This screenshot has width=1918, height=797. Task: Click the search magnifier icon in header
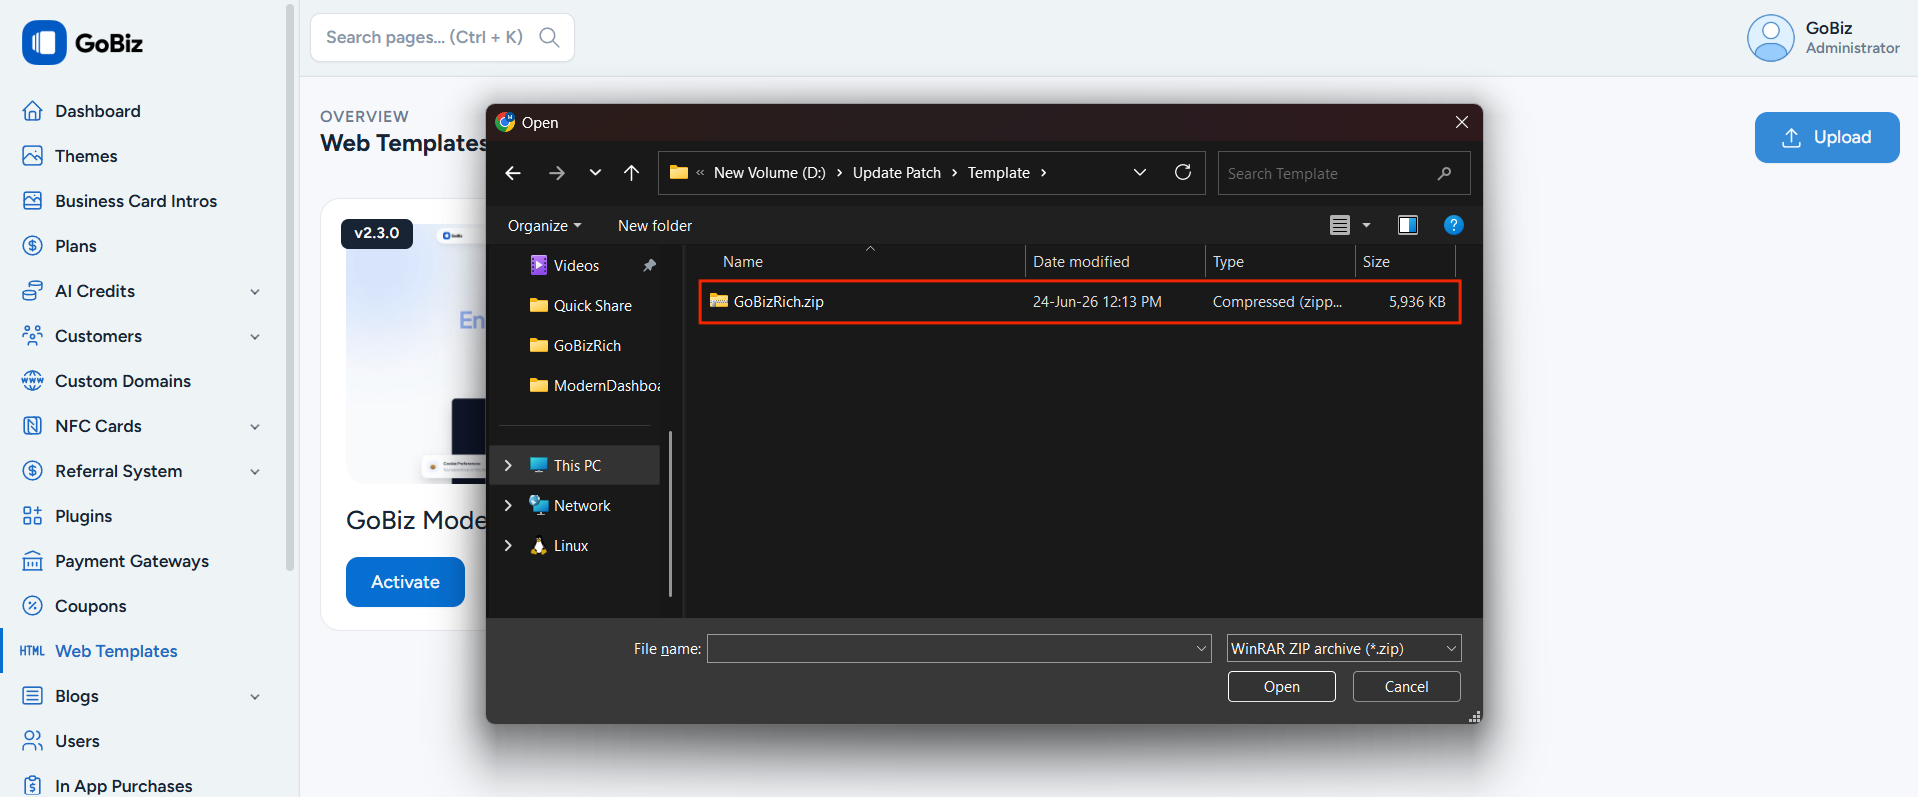[549, 37]
